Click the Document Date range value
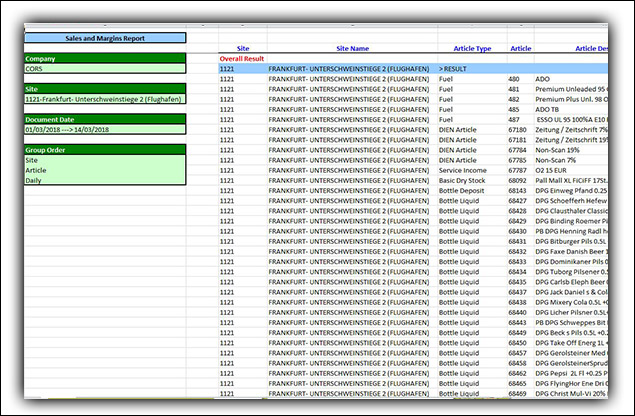635x416 pixels. click(x=105, y=129)
